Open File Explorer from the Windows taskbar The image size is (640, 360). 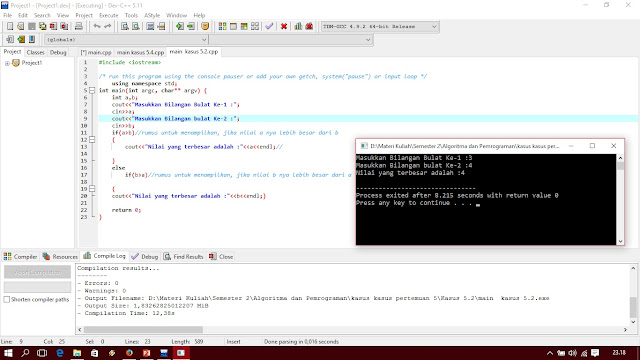click(x=77, y=353)
